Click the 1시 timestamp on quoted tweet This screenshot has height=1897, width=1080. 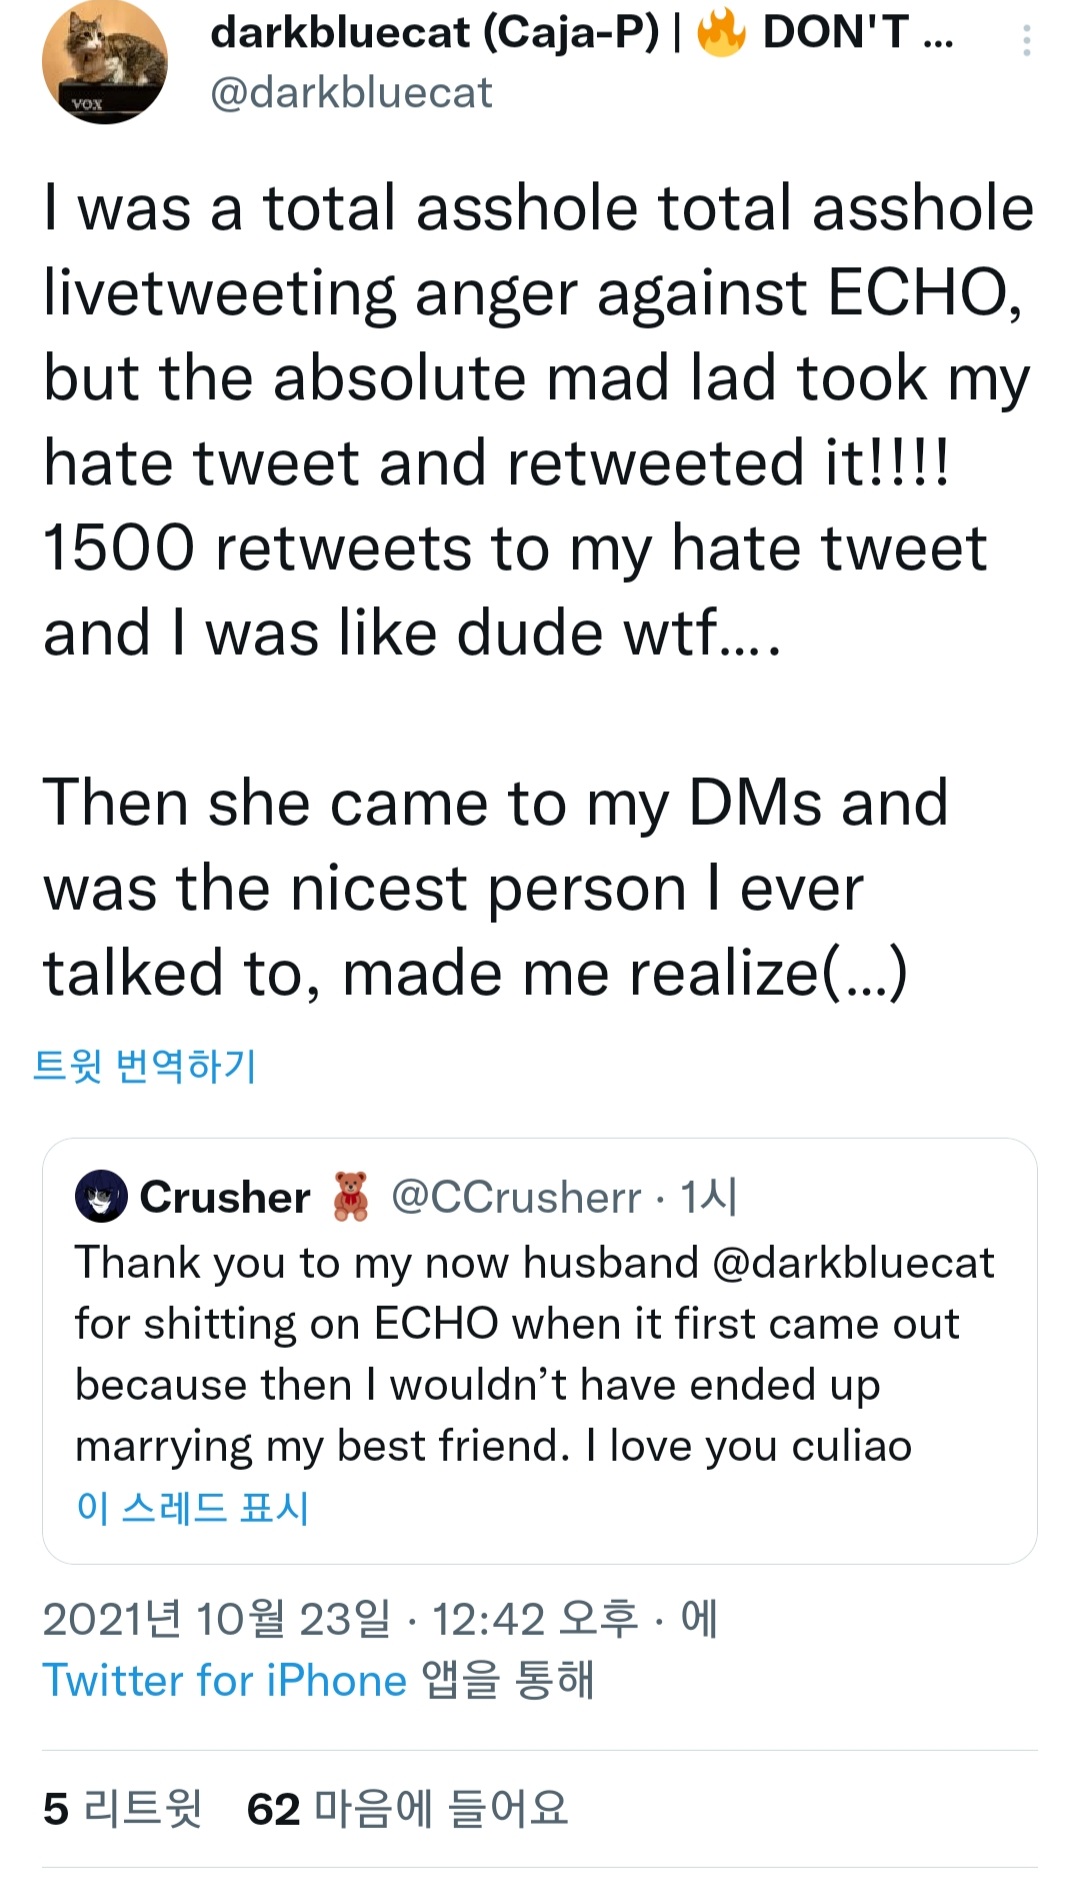point(708,1197)
